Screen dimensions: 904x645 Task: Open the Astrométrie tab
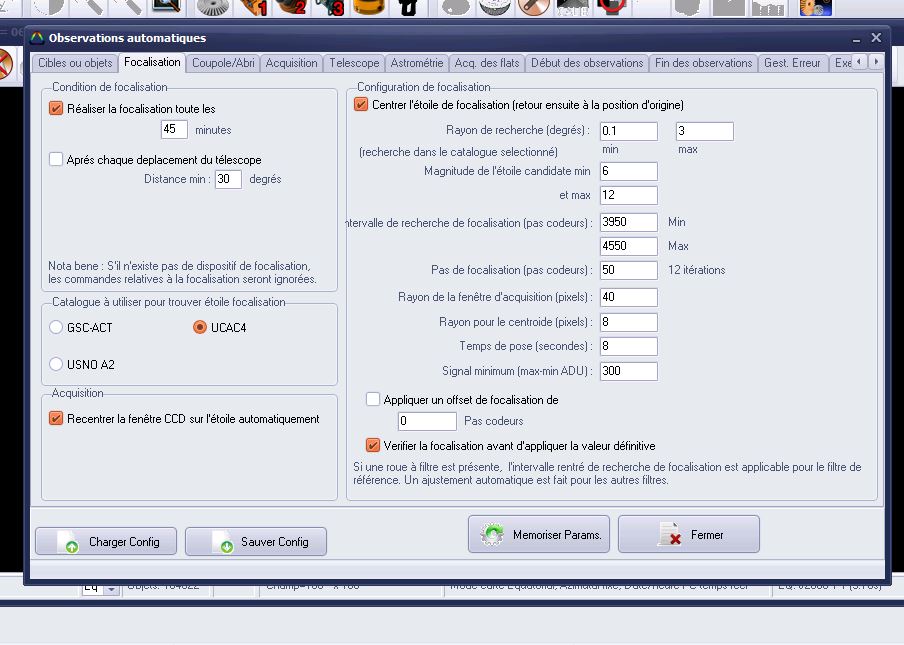click(x=416, y=63)
